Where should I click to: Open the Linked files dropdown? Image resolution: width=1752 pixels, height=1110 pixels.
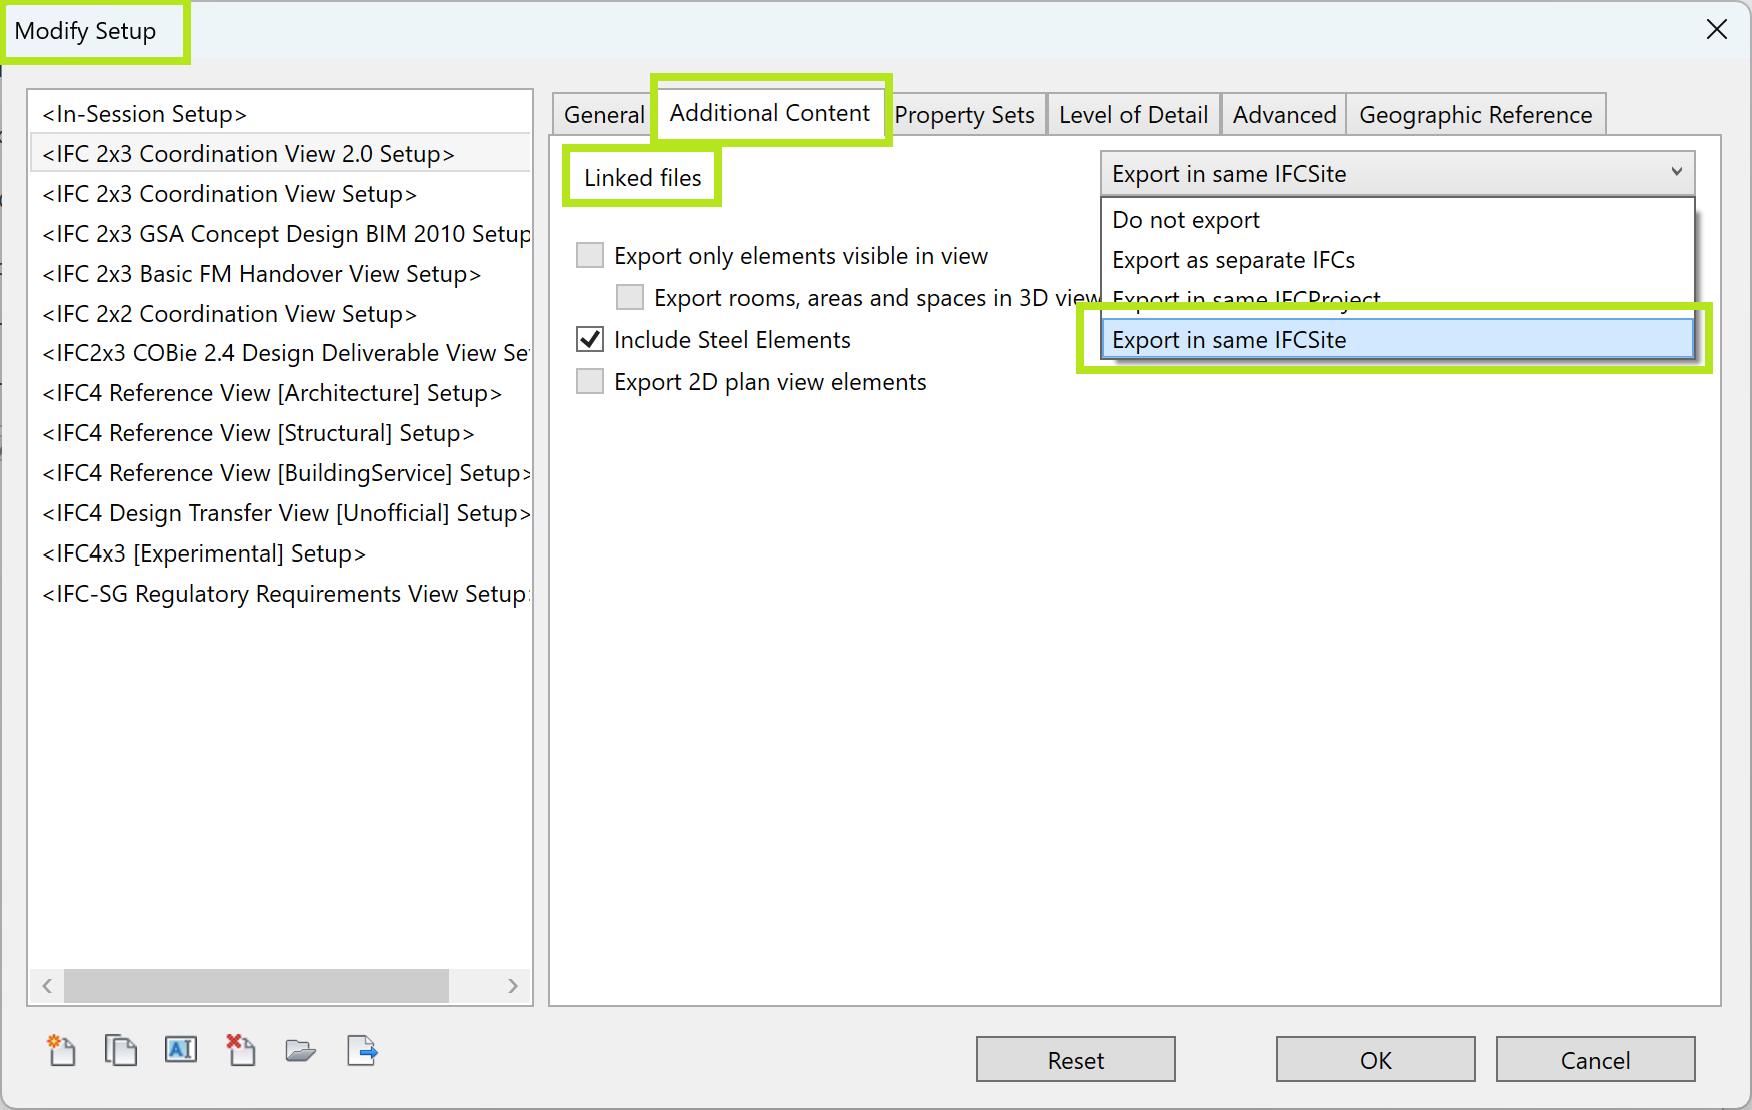coord(1397,174)
